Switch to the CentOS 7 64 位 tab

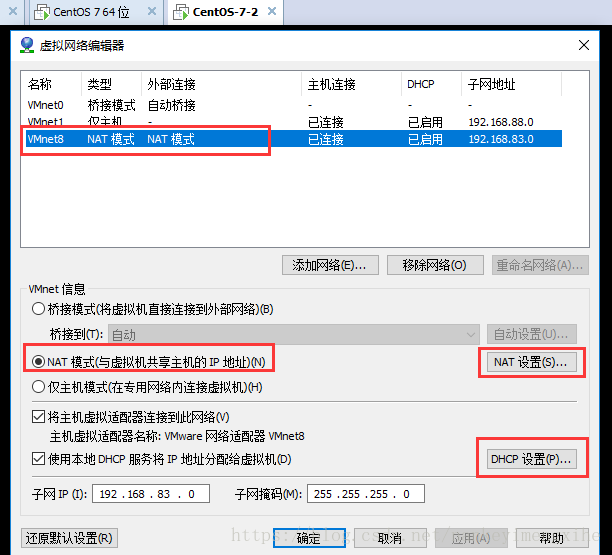(96, 12)
